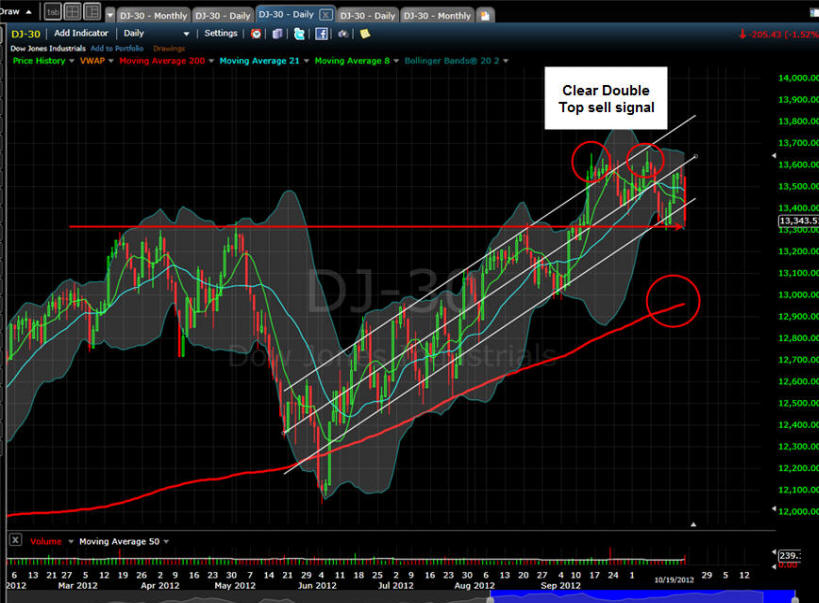
Task: Click the purple cube icon in the toolbar
Action: tap(277, 34)
